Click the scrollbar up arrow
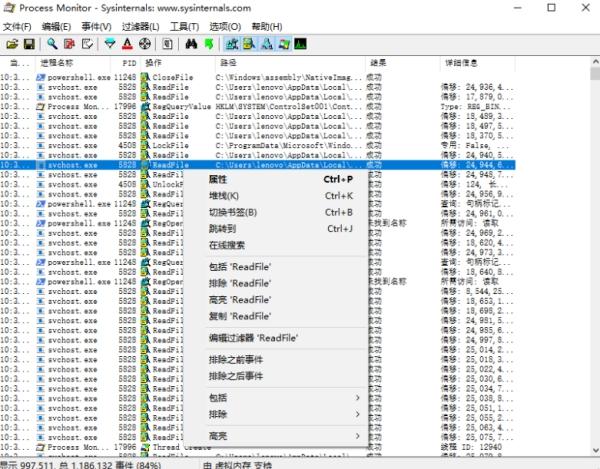Screen dimensions: 600x469 pyautogui.click(x=595, y=62)
